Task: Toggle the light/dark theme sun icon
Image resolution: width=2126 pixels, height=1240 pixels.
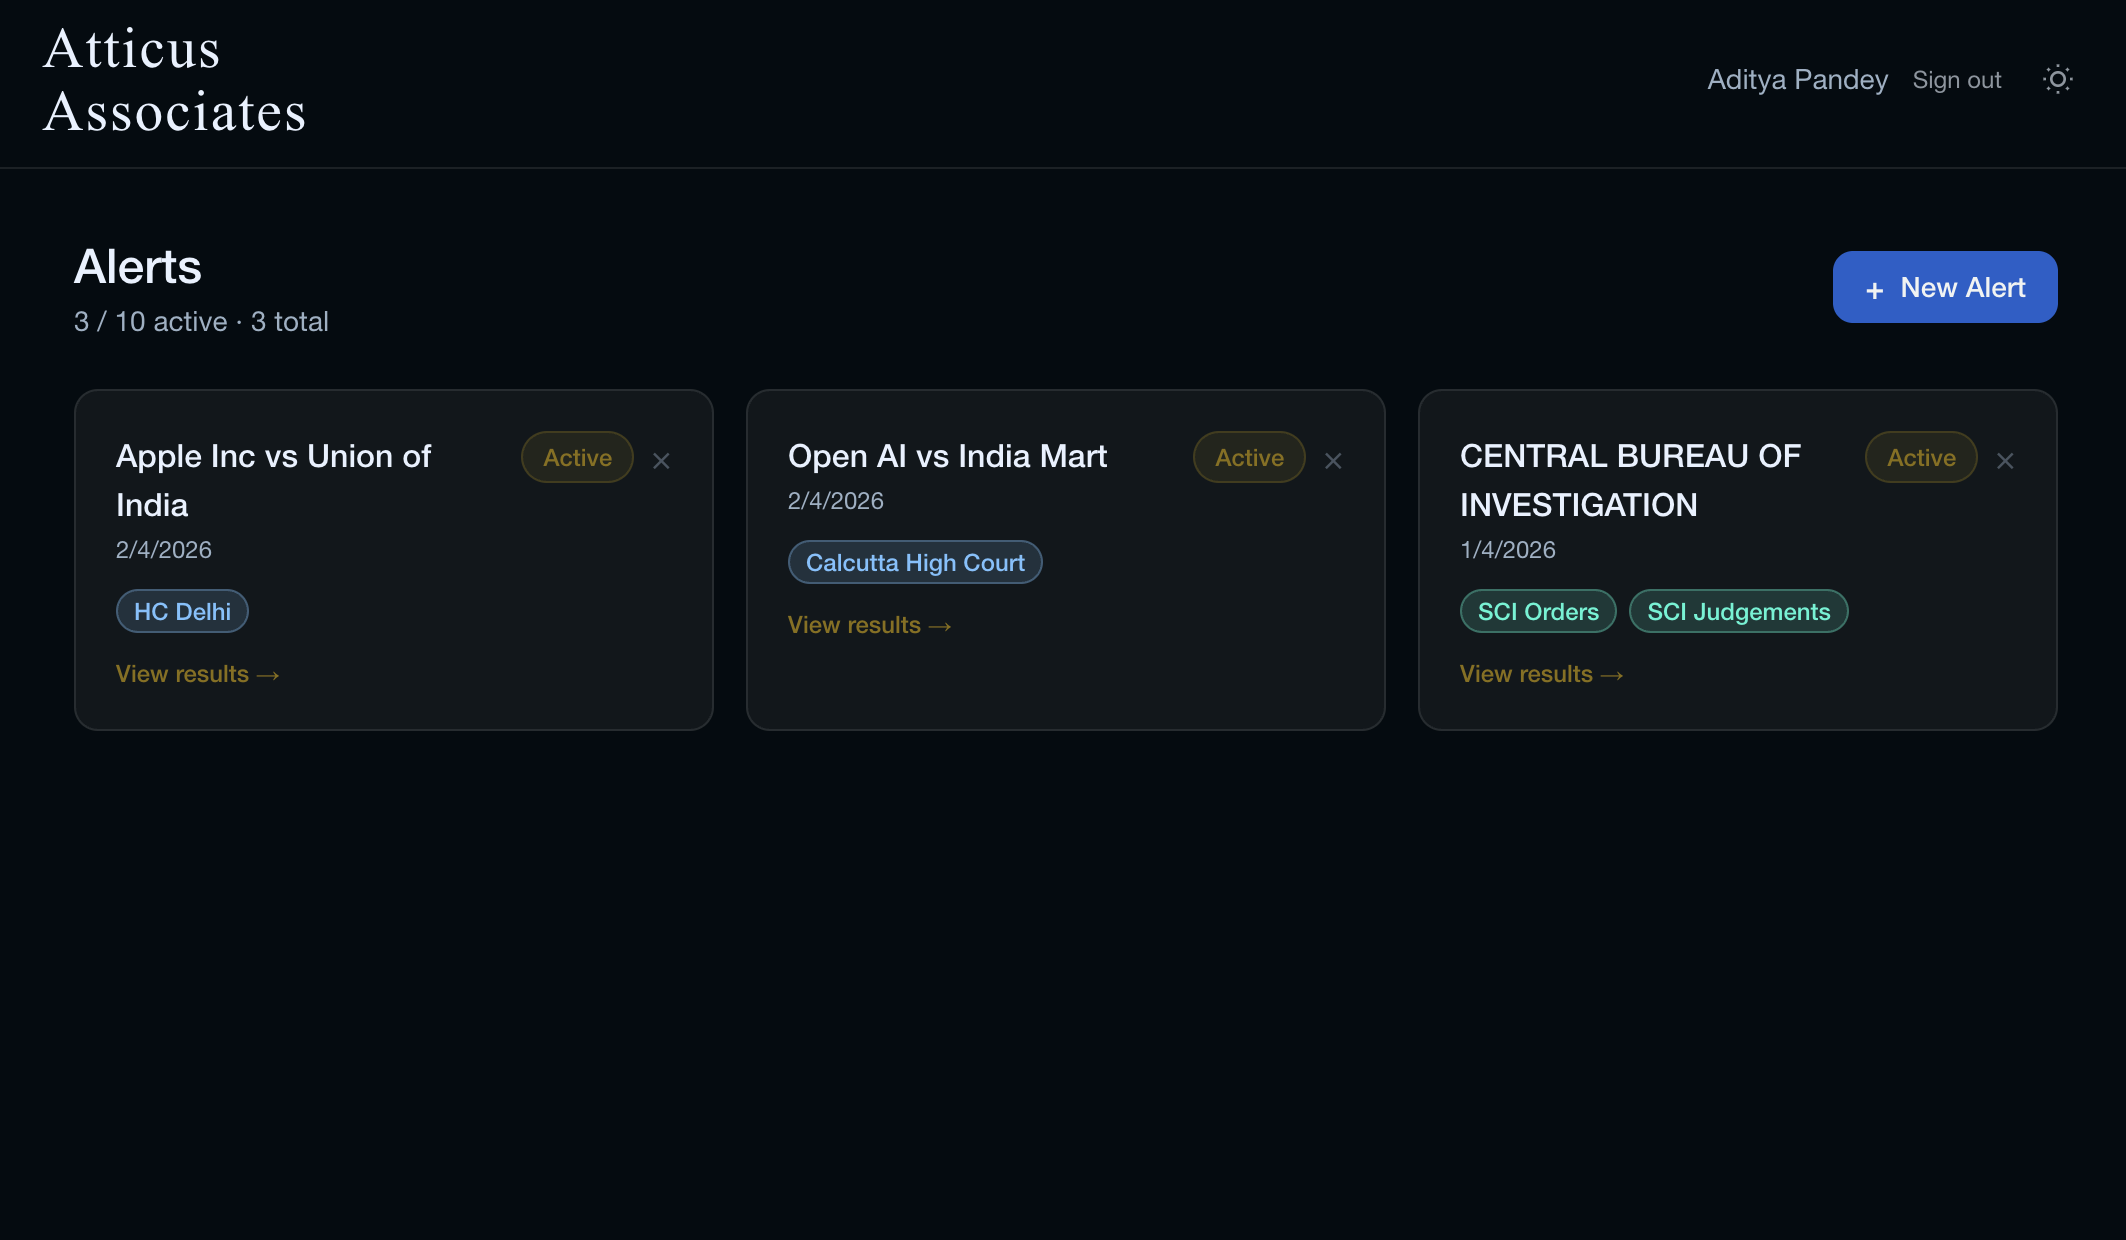Action: click(2057, 79)
